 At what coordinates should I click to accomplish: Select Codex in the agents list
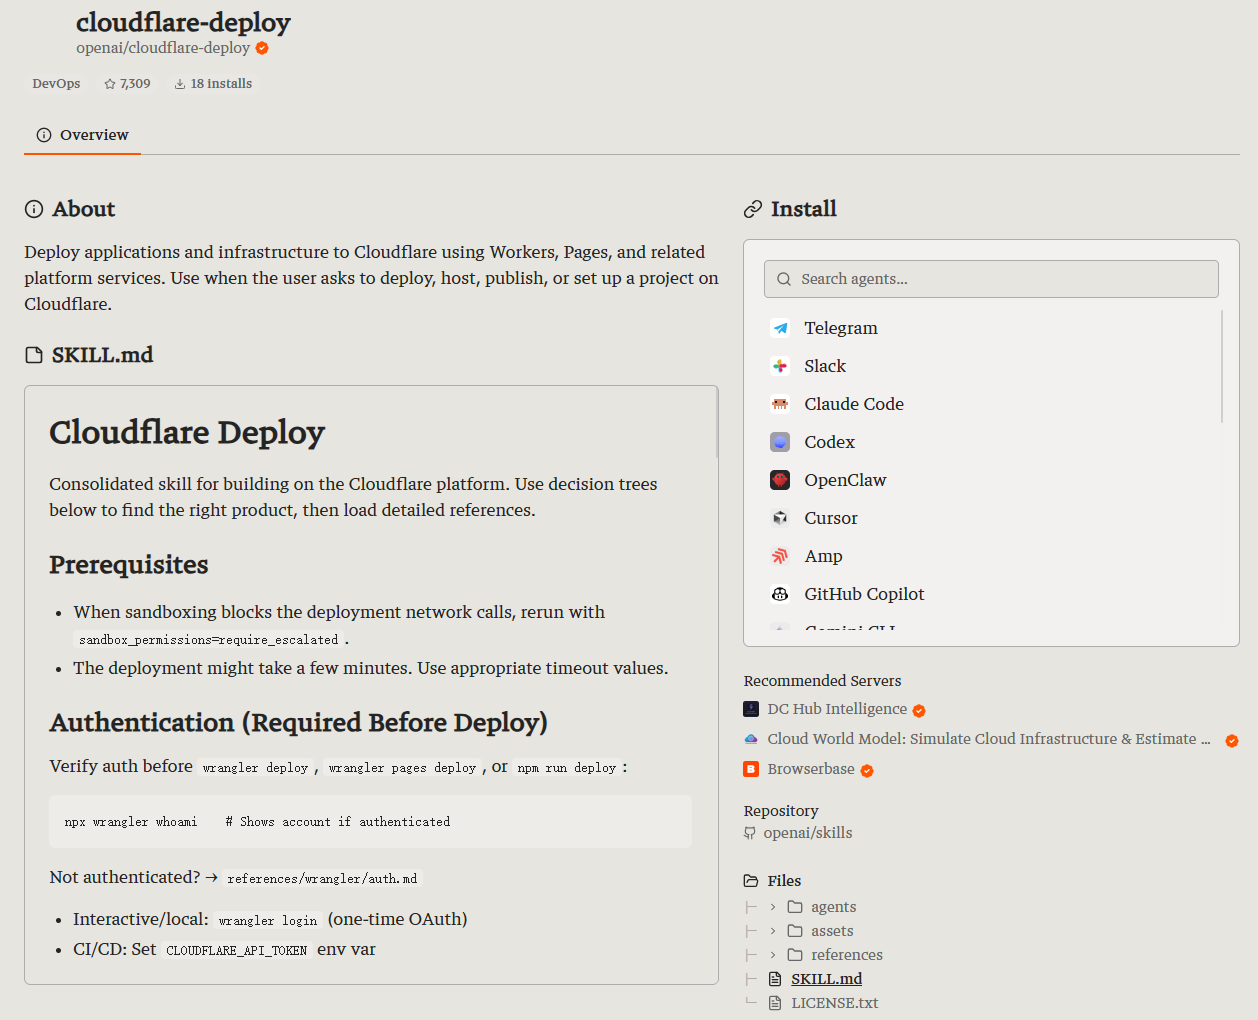(x=829, y=442)
